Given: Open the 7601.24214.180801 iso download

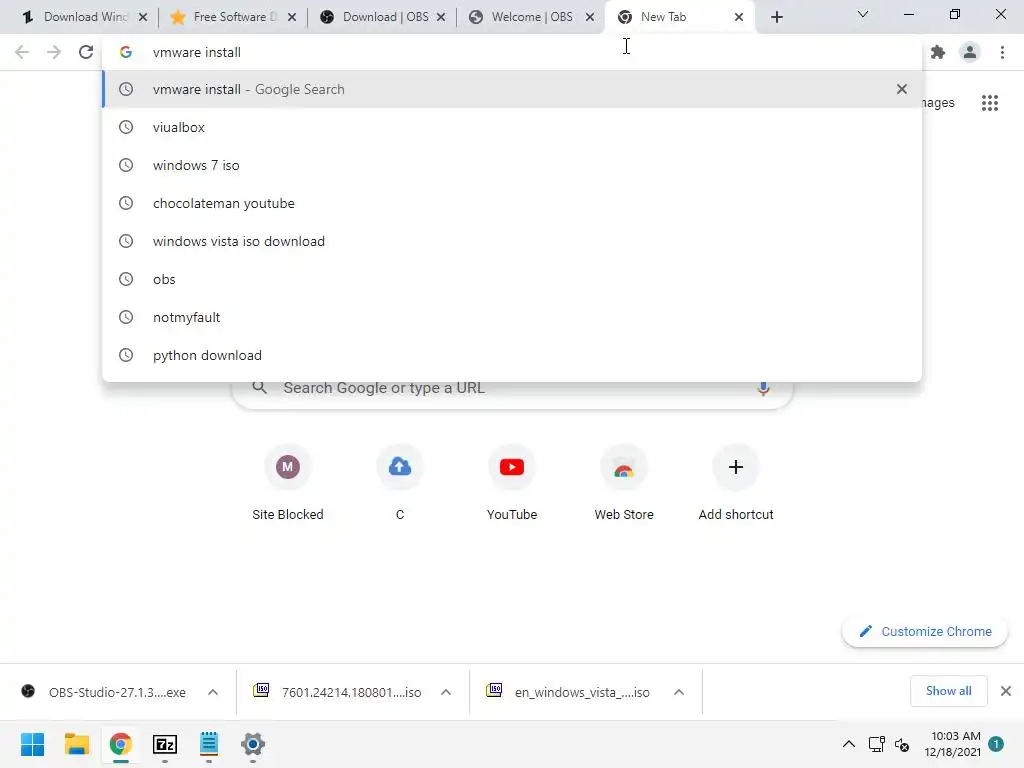Looking at the screenshot, I should tap(338, 692).
